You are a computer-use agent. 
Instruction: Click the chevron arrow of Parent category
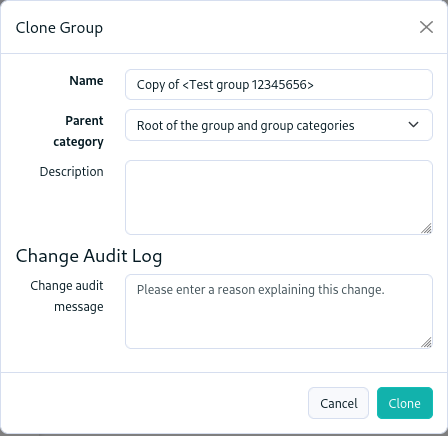coord(413,125)
